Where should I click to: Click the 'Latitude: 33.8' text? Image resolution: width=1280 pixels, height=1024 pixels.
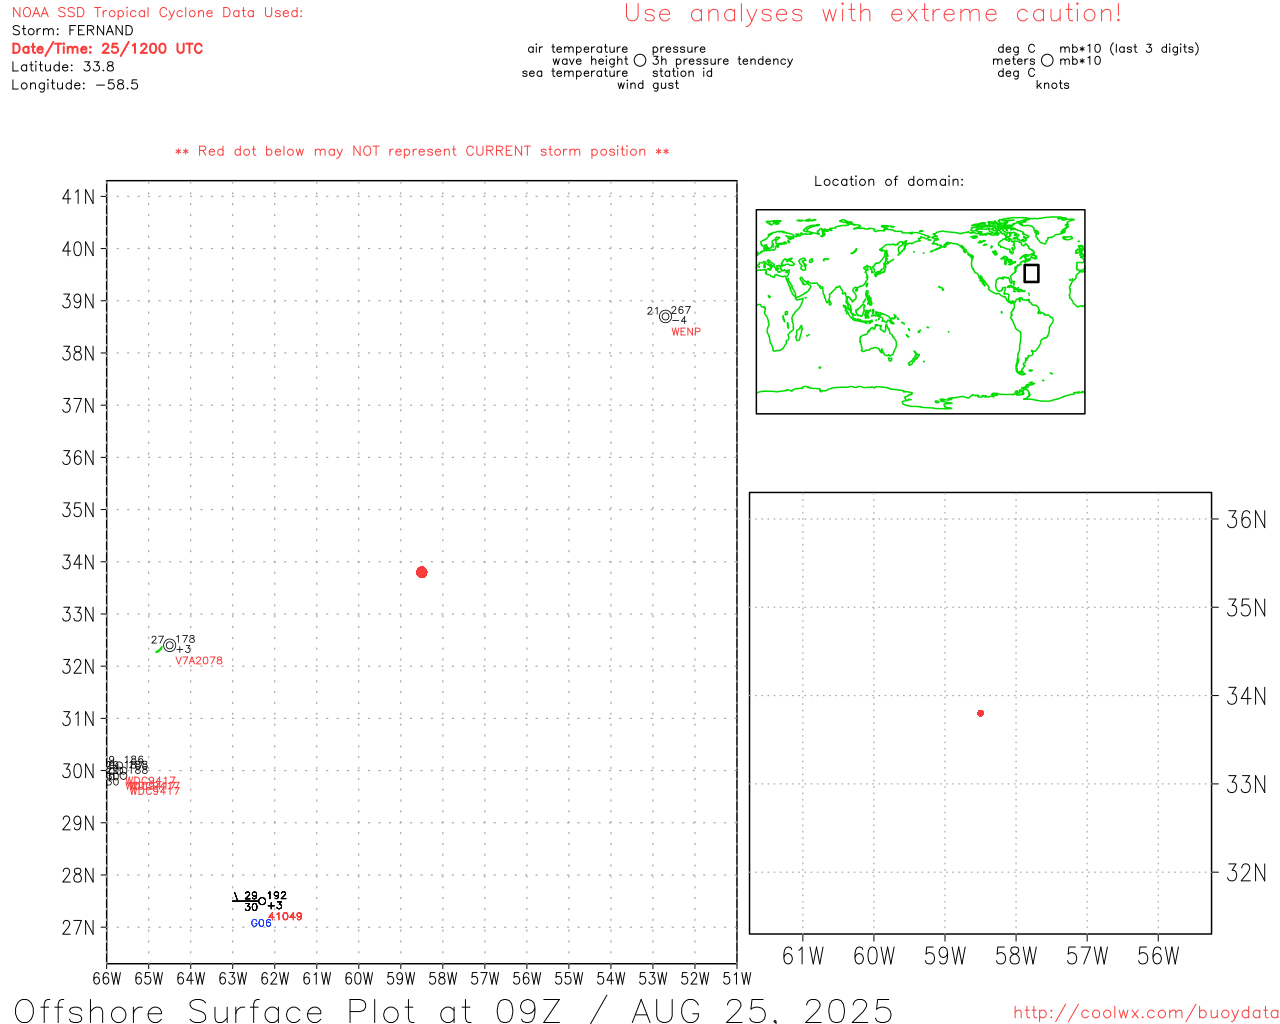point(63,66)
